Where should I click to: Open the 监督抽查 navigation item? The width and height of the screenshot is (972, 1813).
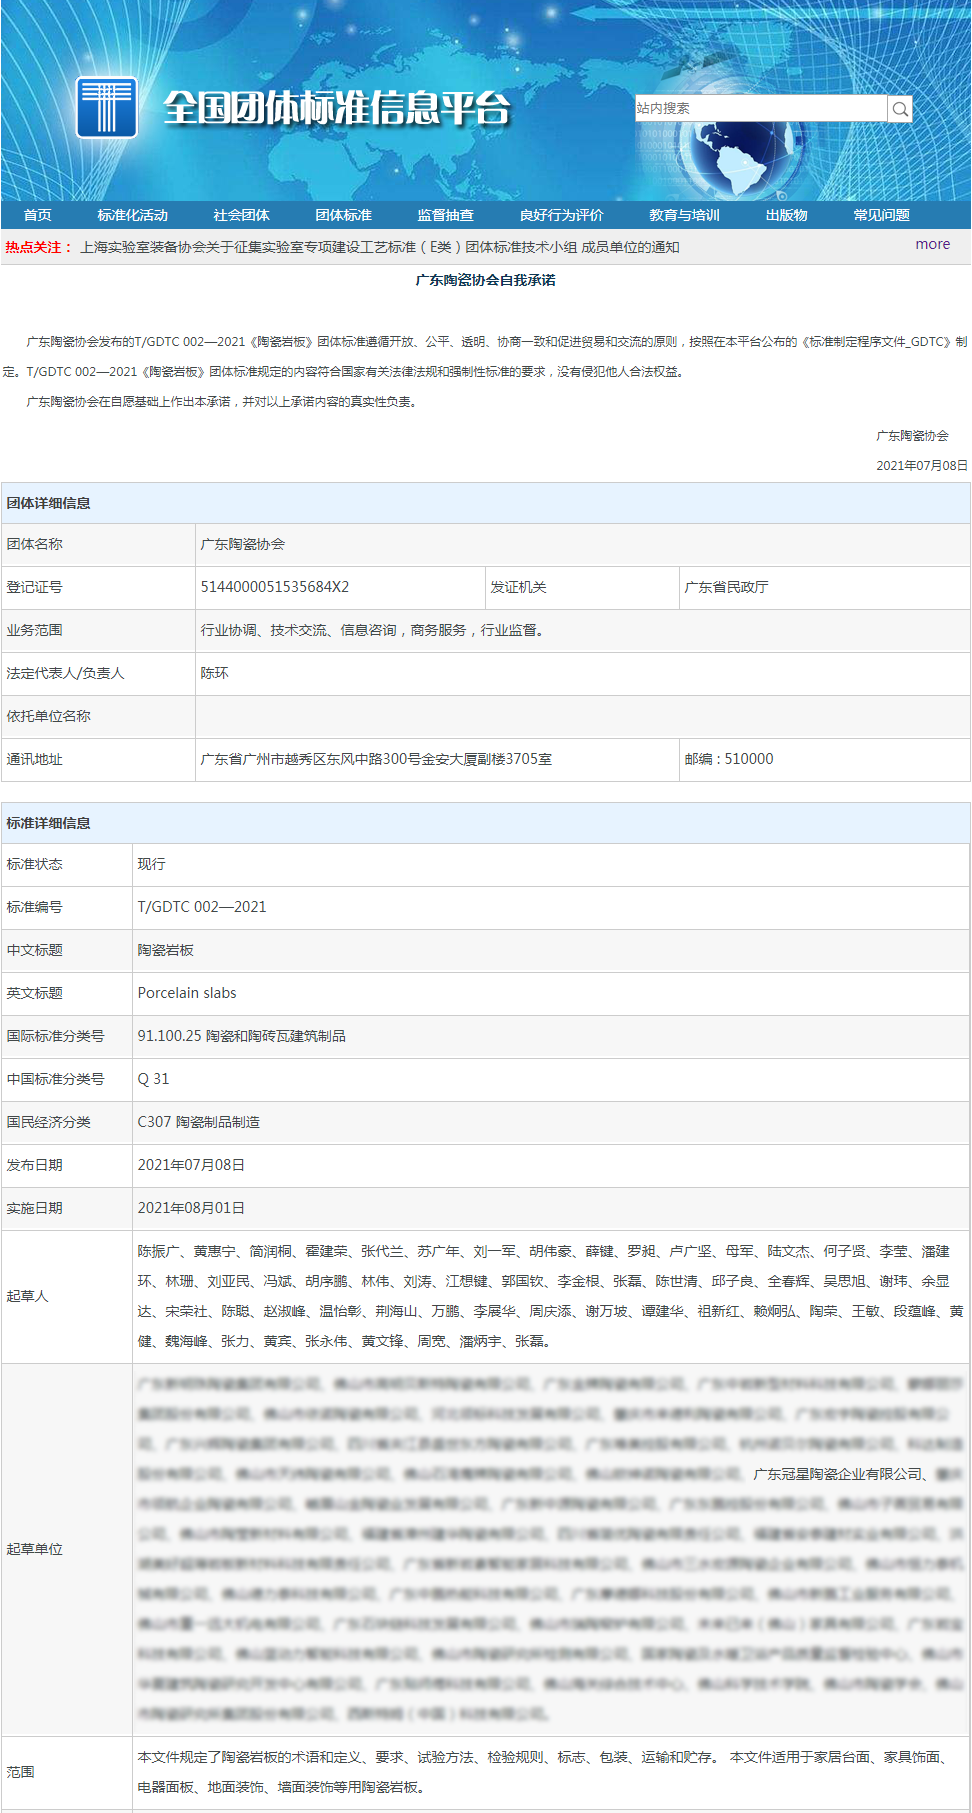point(445,215)
